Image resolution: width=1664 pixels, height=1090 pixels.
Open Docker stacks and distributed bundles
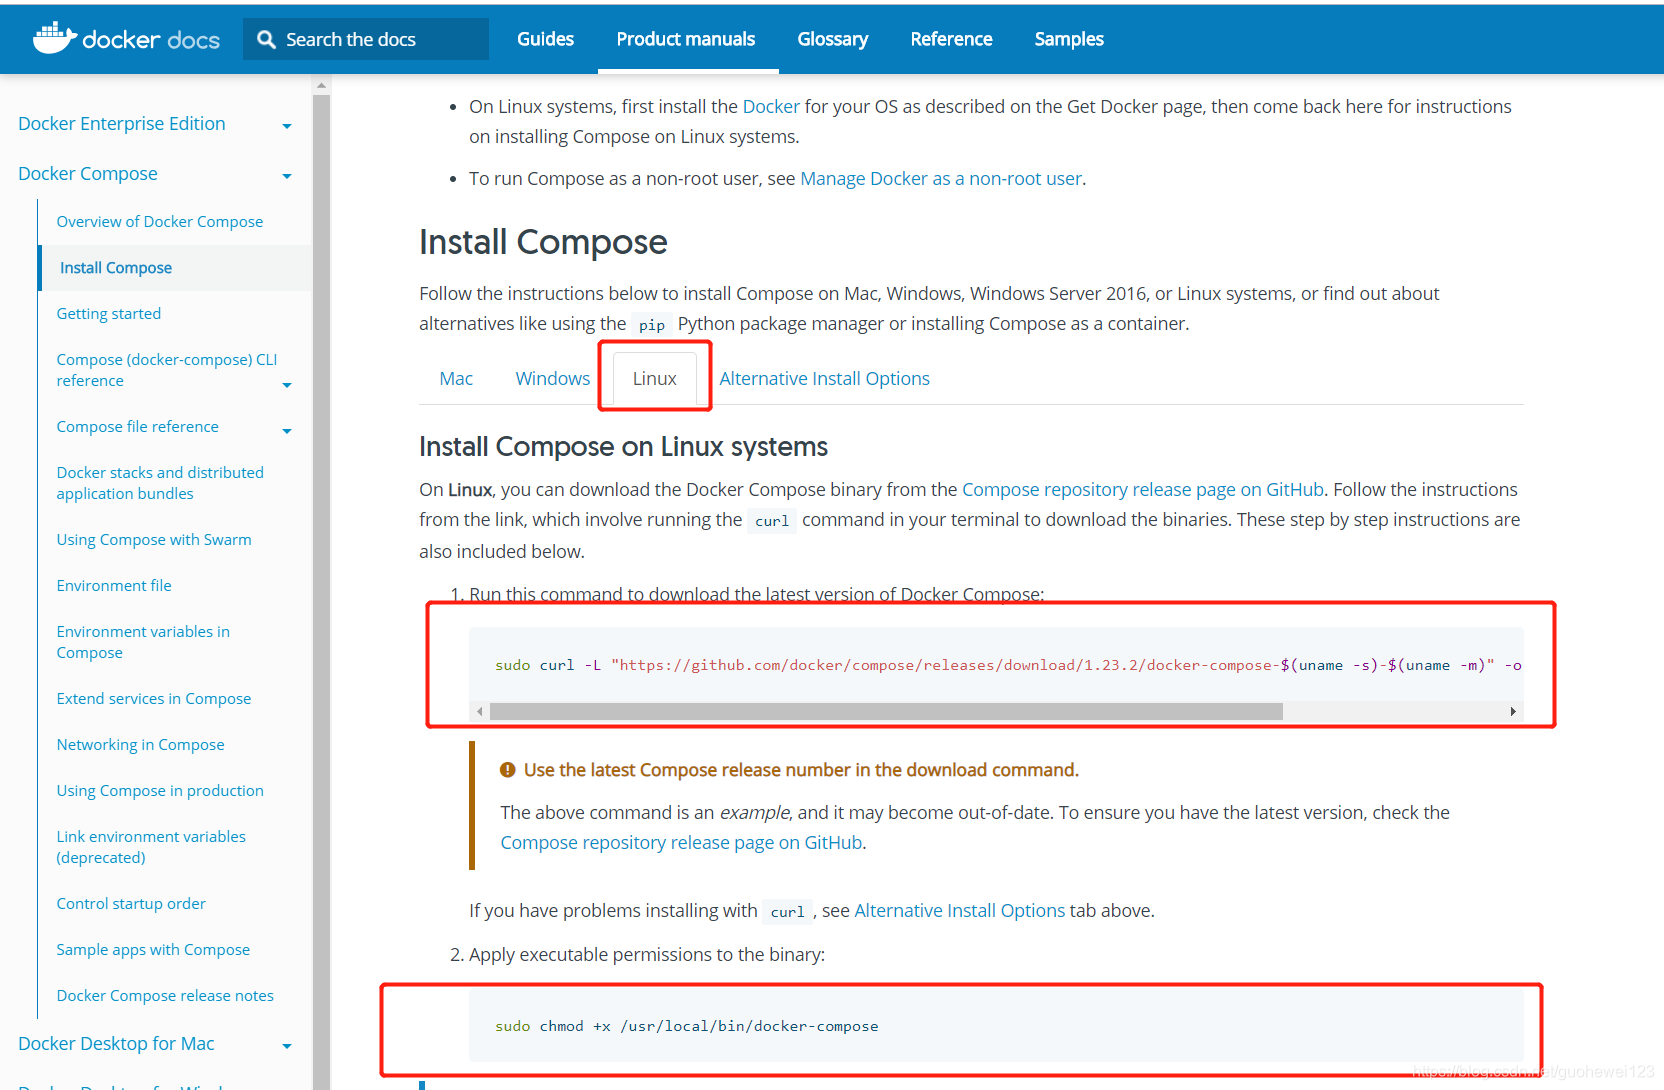(x=160, y=483)
